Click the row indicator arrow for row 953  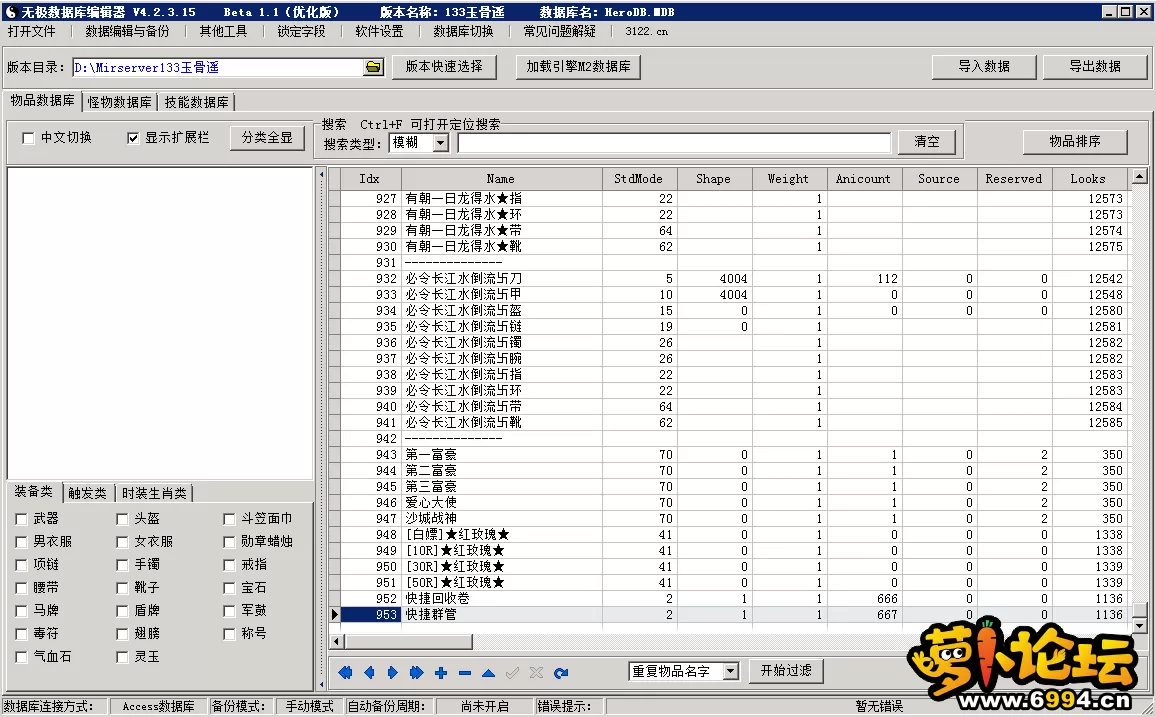[335, 614]
